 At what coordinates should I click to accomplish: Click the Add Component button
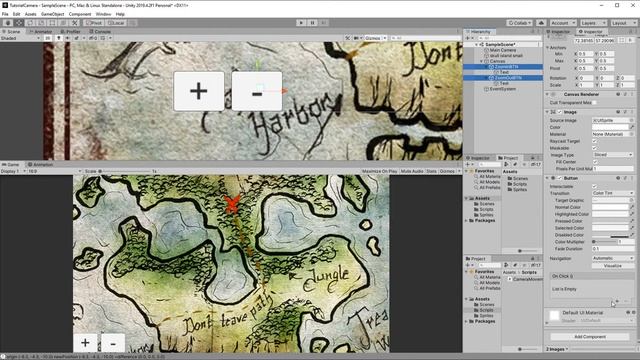point(590,337)
